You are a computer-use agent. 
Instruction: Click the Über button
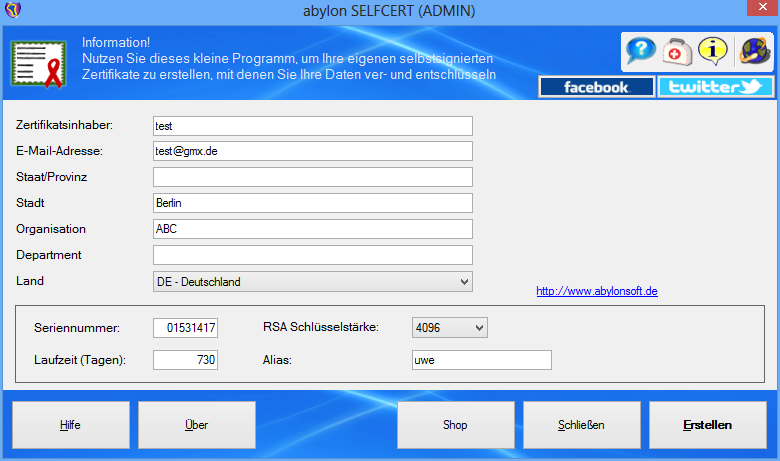[197, 425]
